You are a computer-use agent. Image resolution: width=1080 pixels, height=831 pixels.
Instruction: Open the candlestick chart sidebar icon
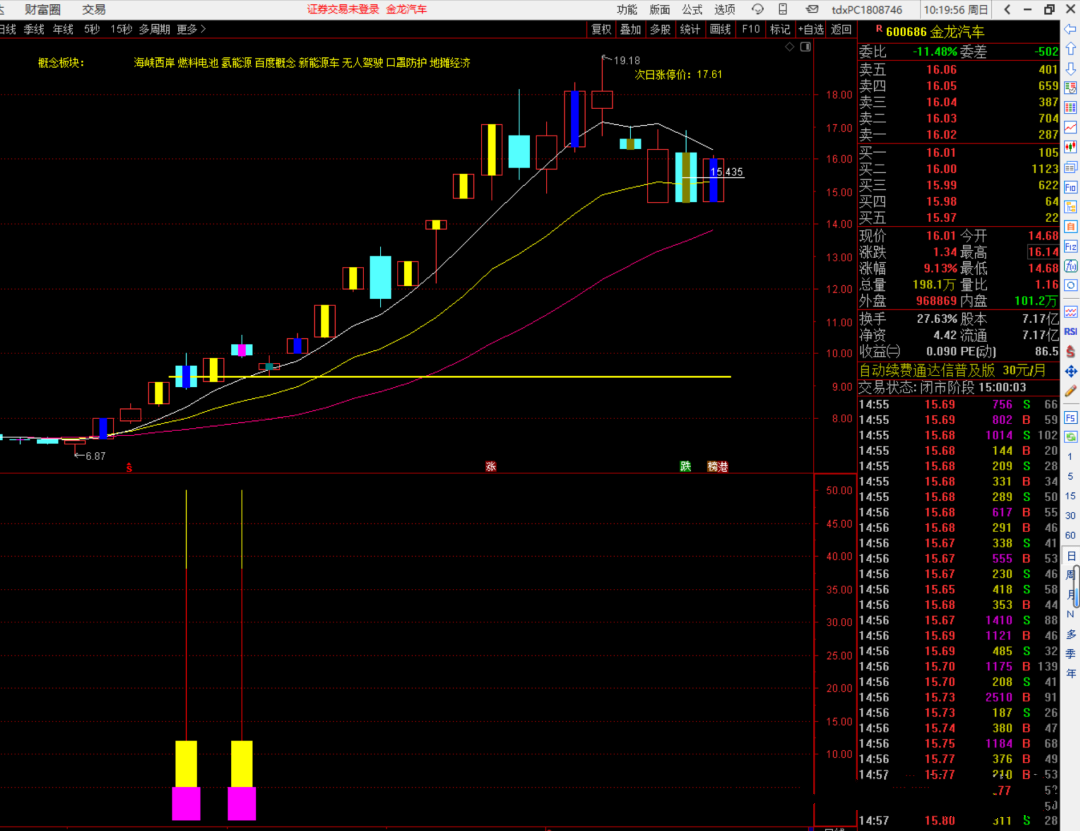1071,148
